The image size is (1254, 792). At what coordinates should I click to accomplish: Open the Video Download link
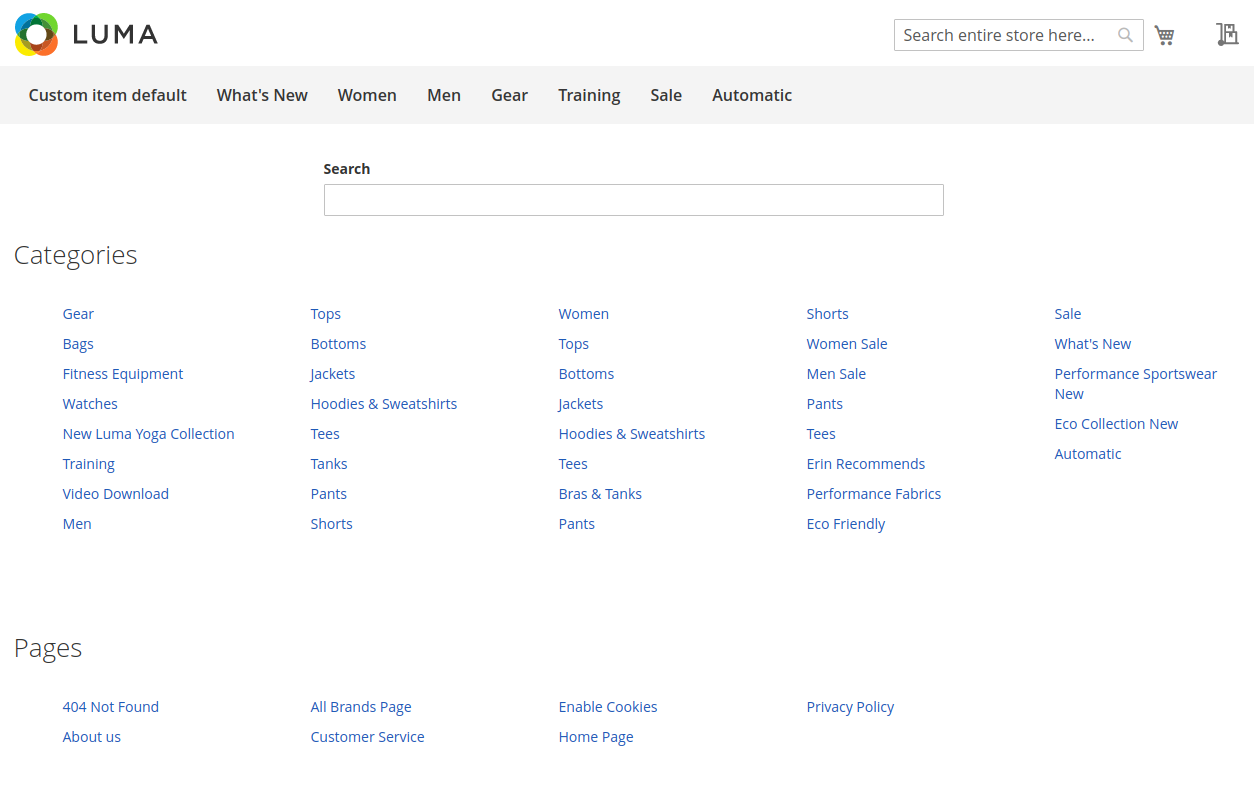pos(116,494)
